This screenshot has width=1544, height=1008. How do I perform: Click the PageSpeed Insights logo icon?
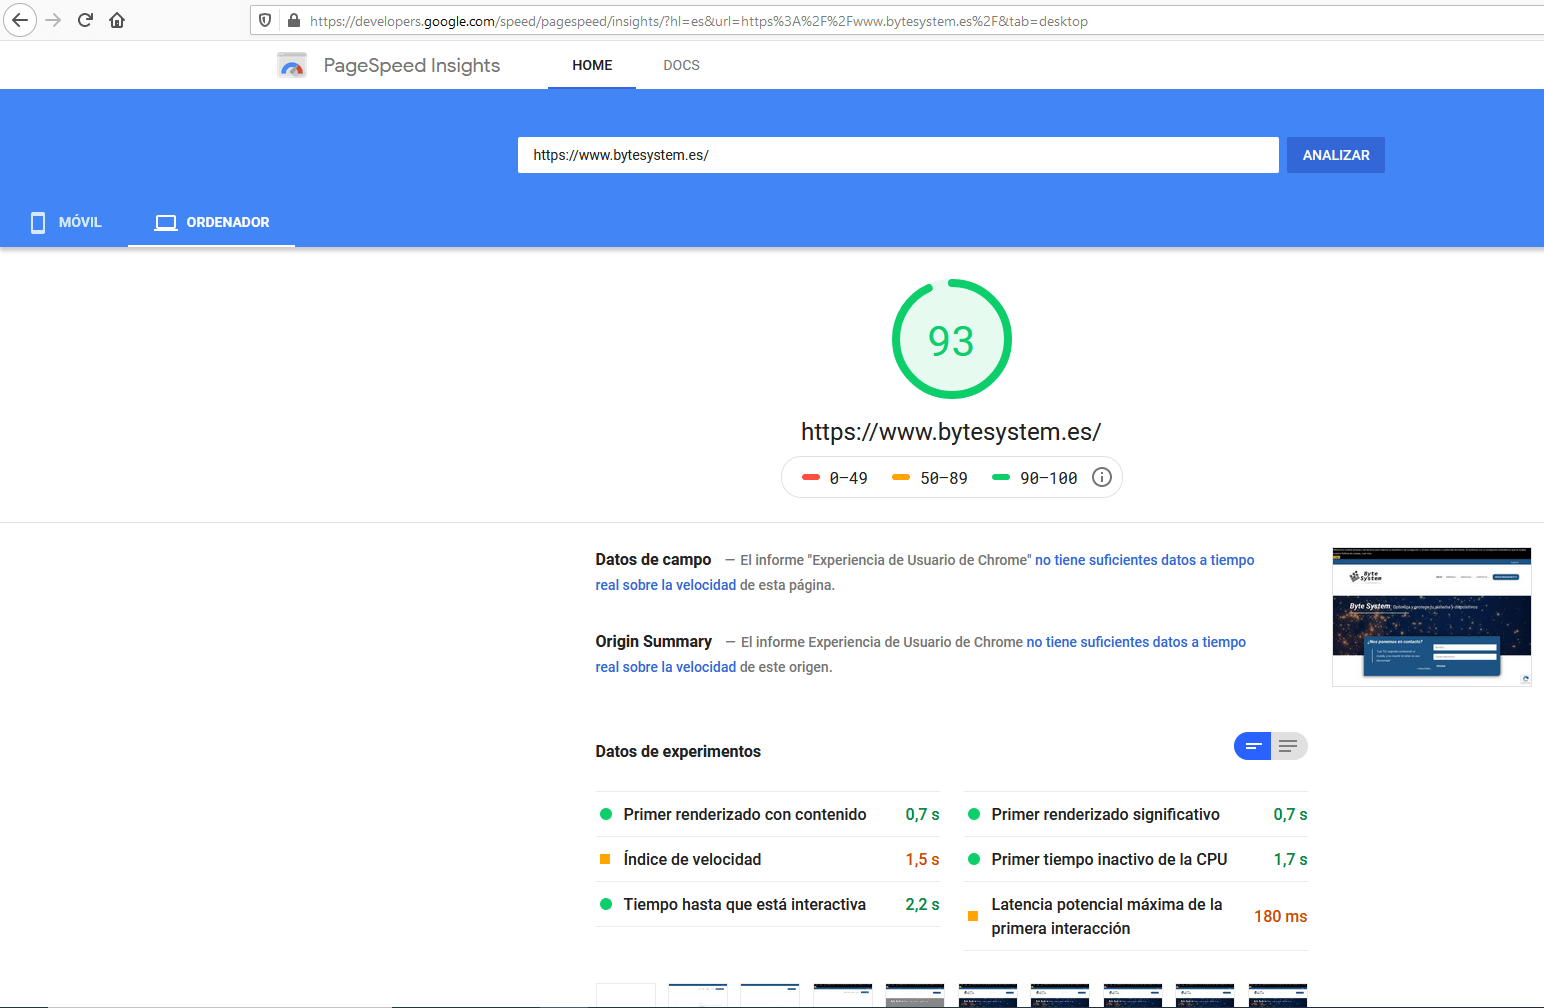click(x=292, y=66)
